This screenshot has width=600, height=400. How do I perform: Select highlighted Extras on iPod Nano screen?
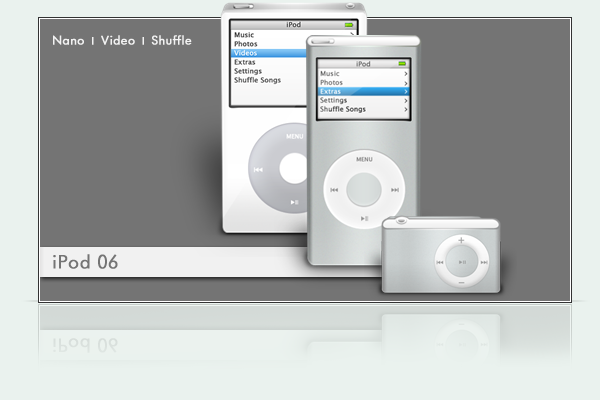coord(364,91)
